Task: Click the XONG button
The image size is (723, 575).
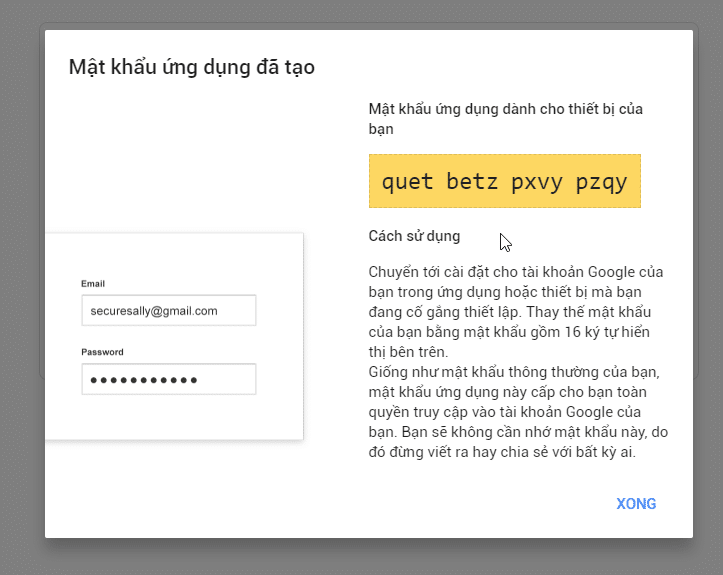Action: pos(636,504)
